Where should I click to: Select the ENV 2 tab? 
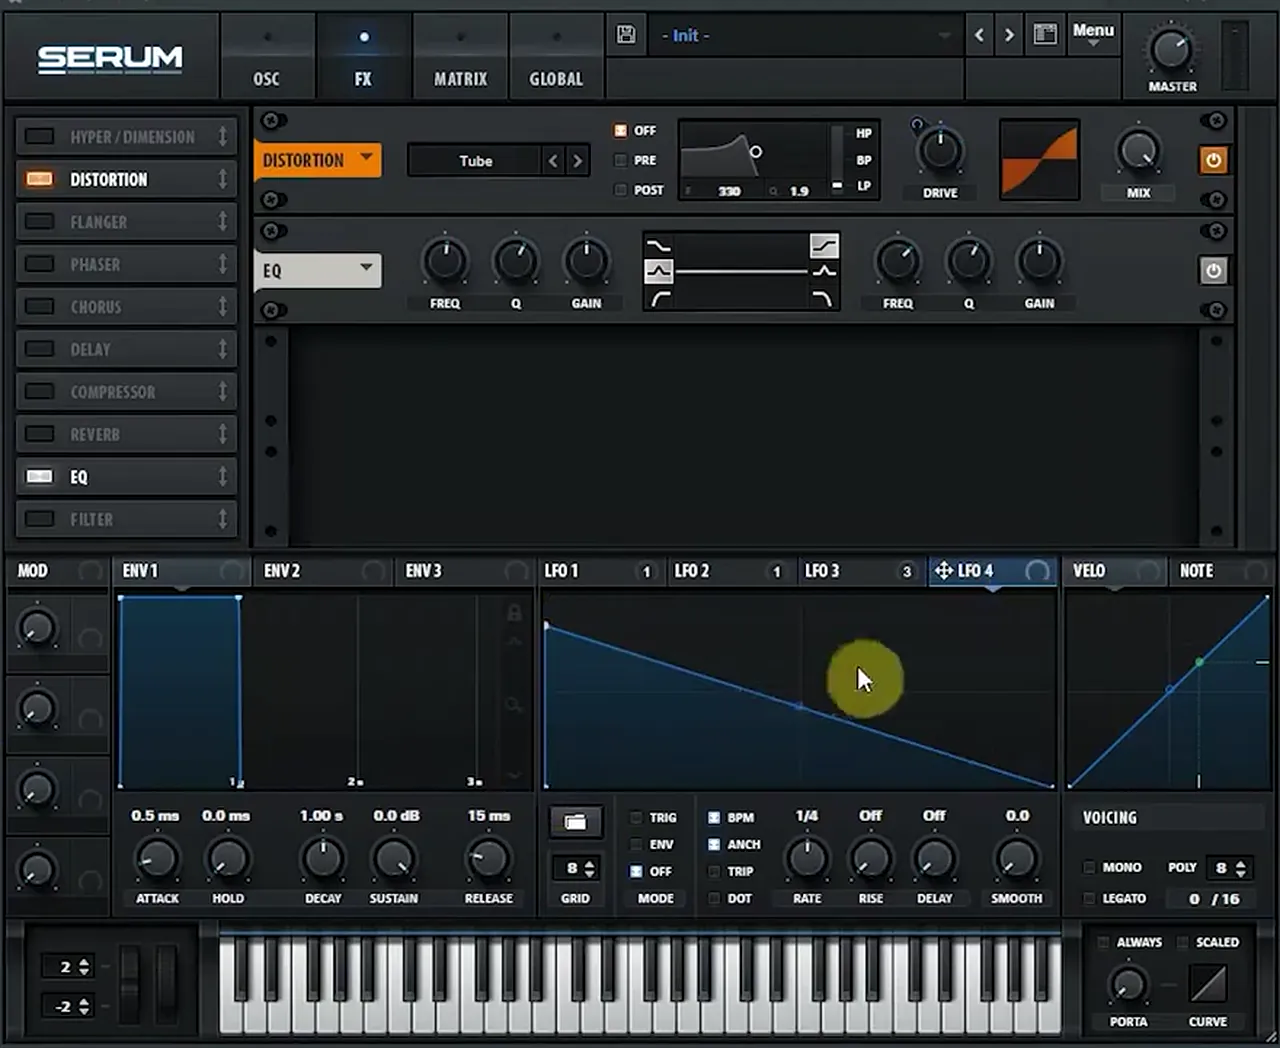coord(322,570)
